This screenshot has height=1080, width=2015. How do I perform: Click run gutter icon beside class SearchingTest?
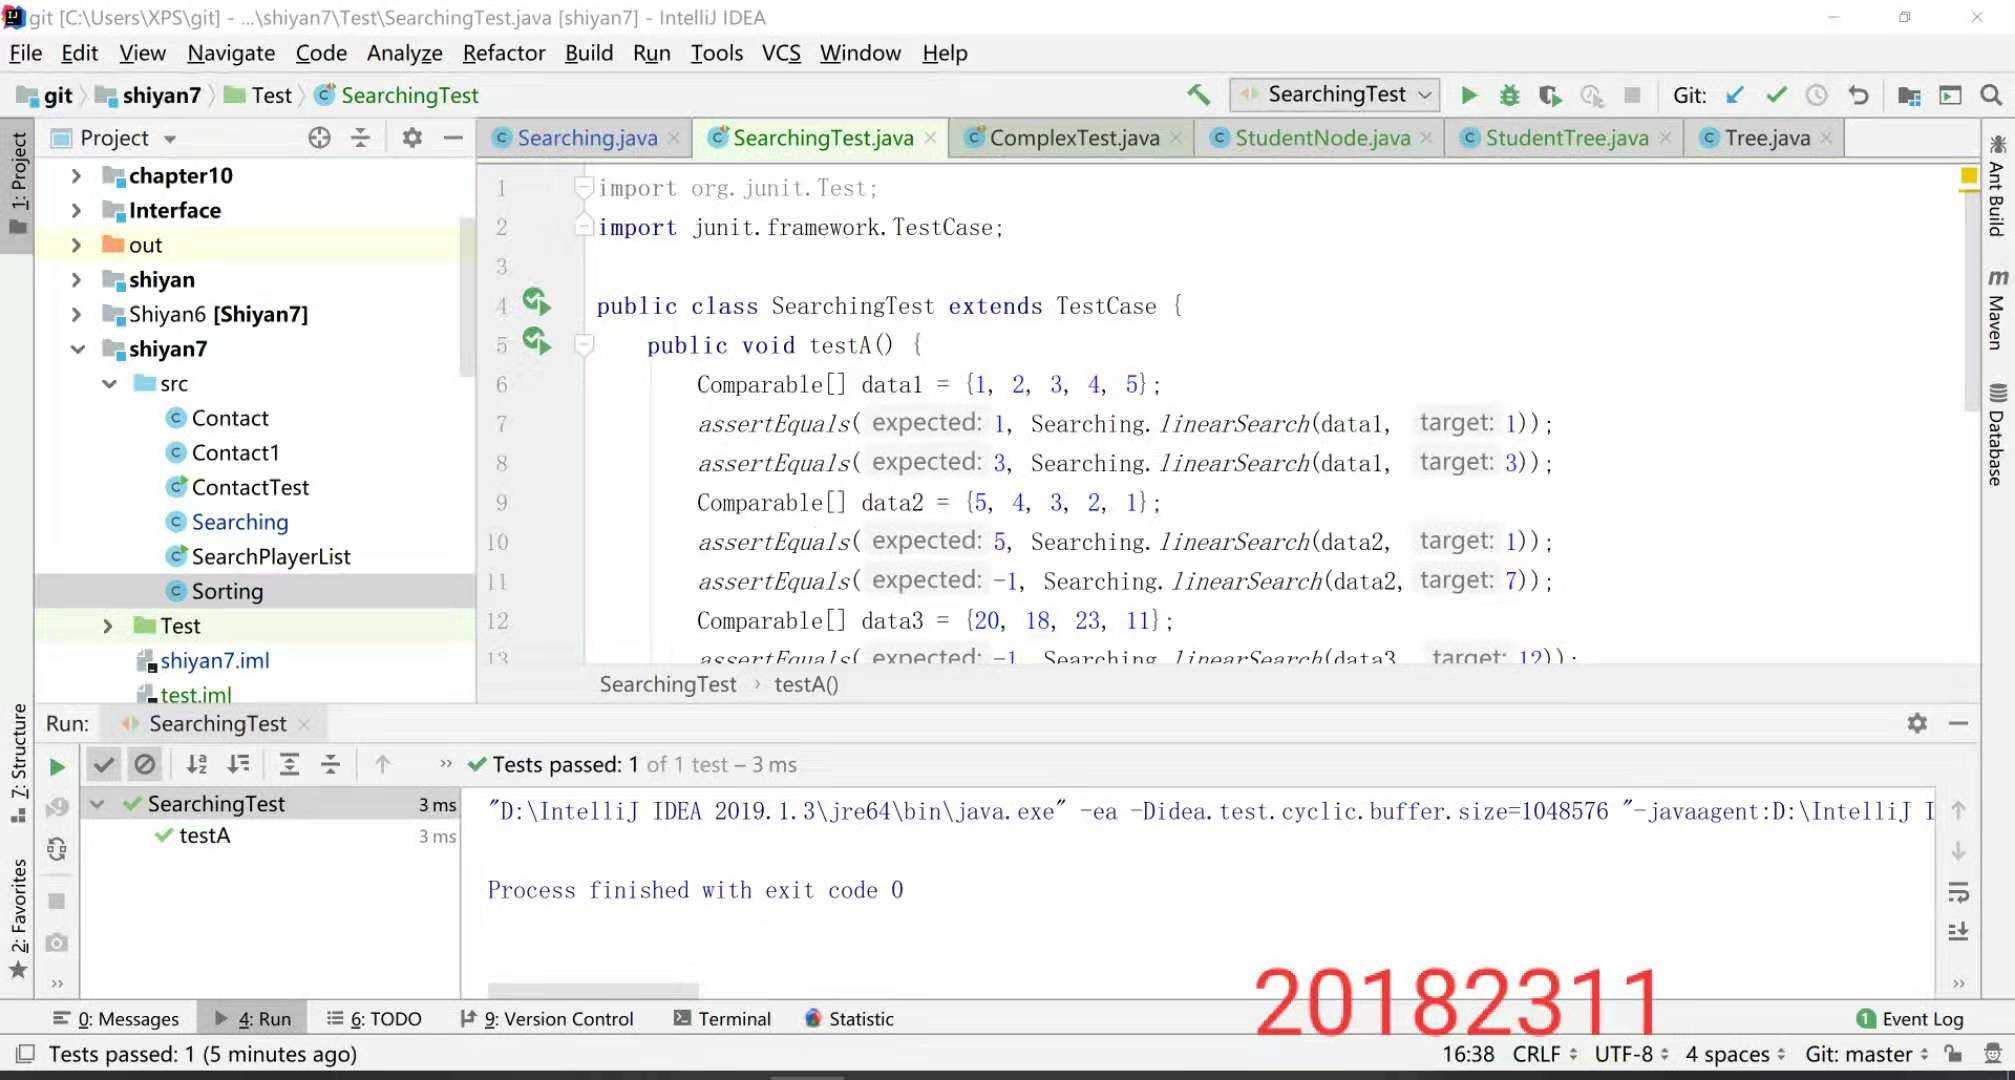(536, 302)
